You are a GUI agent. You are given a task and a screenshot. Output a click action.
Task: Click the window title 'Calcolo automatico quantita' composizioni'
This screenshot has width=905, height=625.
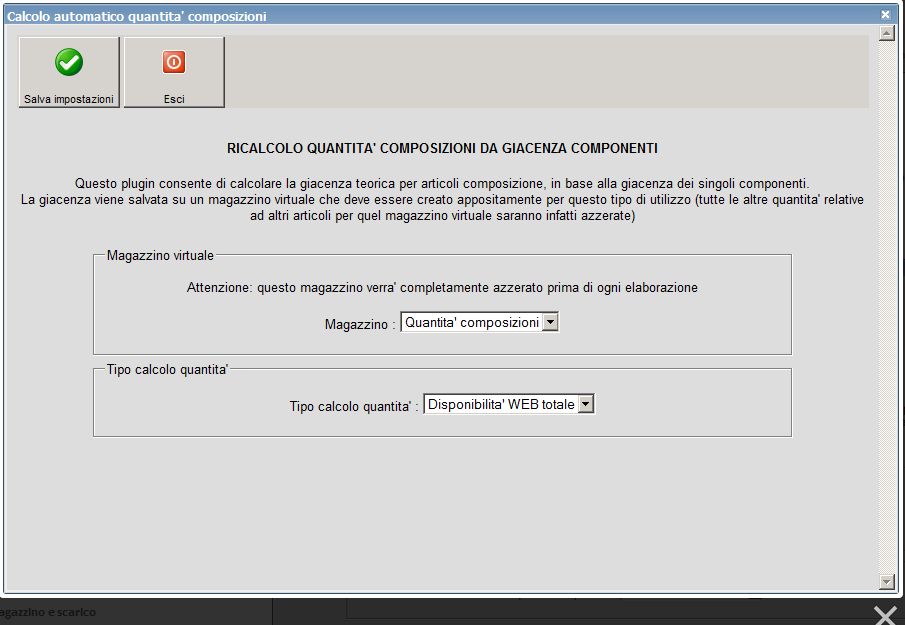click(137, 16)
